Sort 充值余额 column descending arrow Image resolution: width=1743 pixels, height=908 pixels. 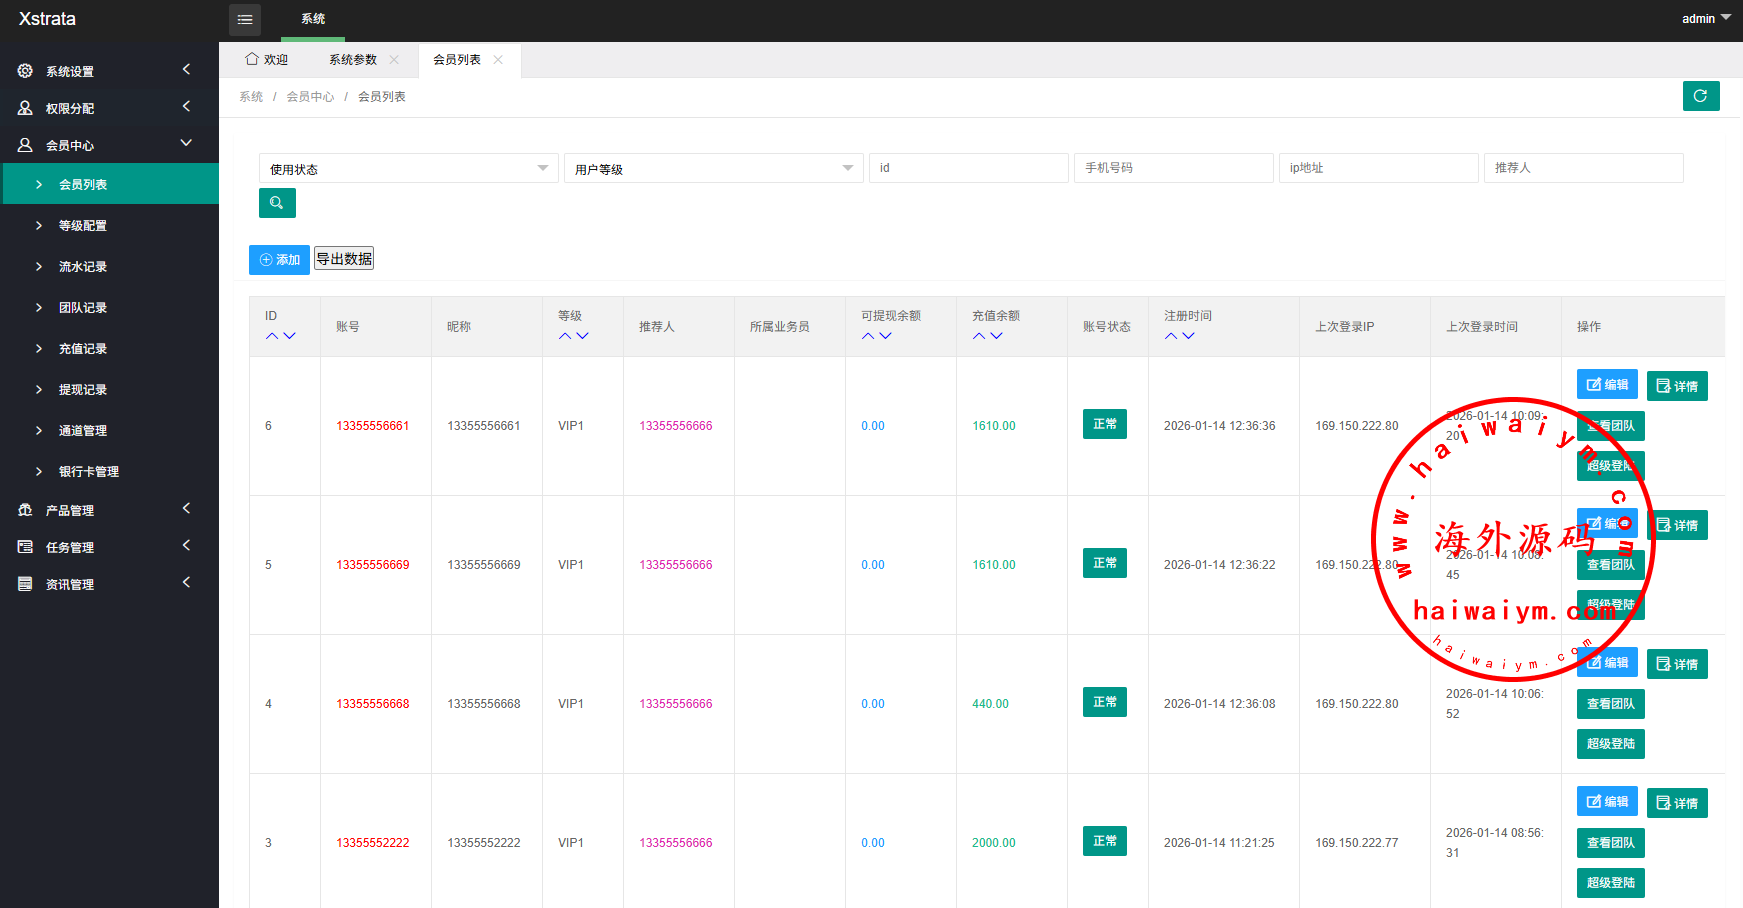point(996,336)
